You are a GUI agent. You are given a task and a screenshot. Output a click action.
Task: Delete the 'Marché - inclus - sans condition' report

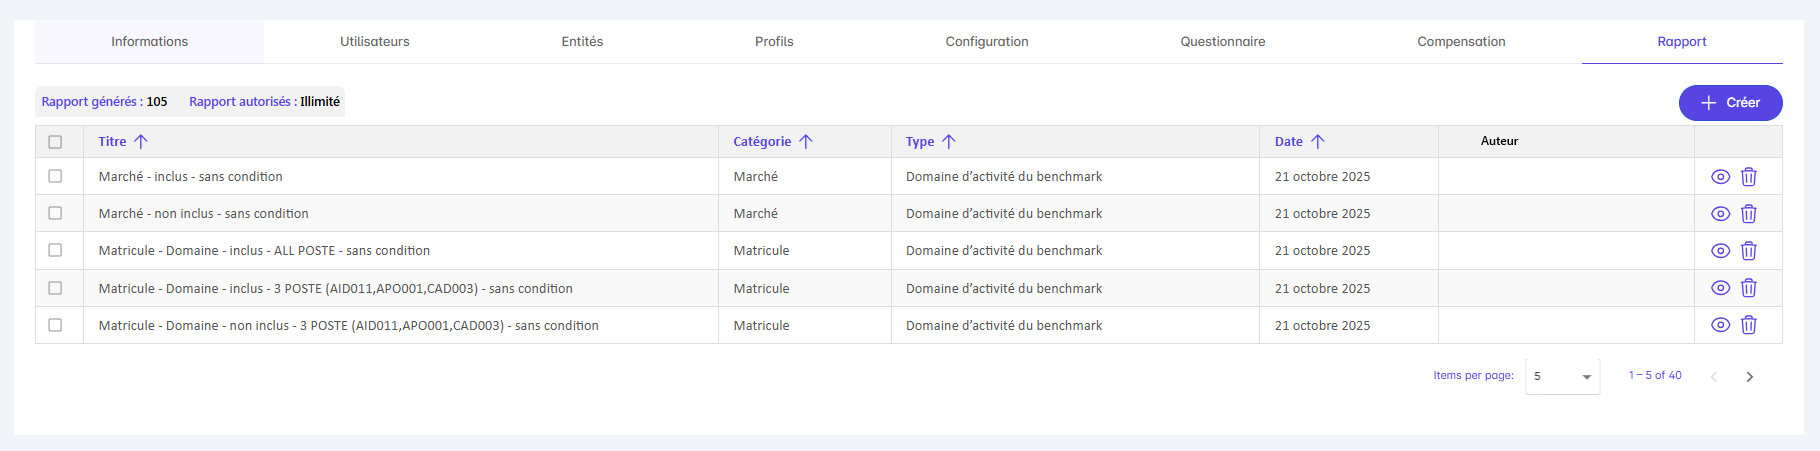pyautogui.click(x=1748, y=177)
